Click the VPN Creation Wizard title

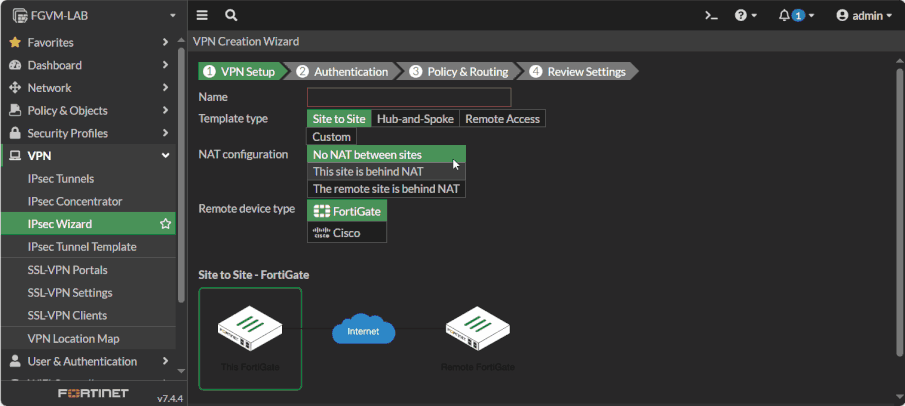coord(246,42)
